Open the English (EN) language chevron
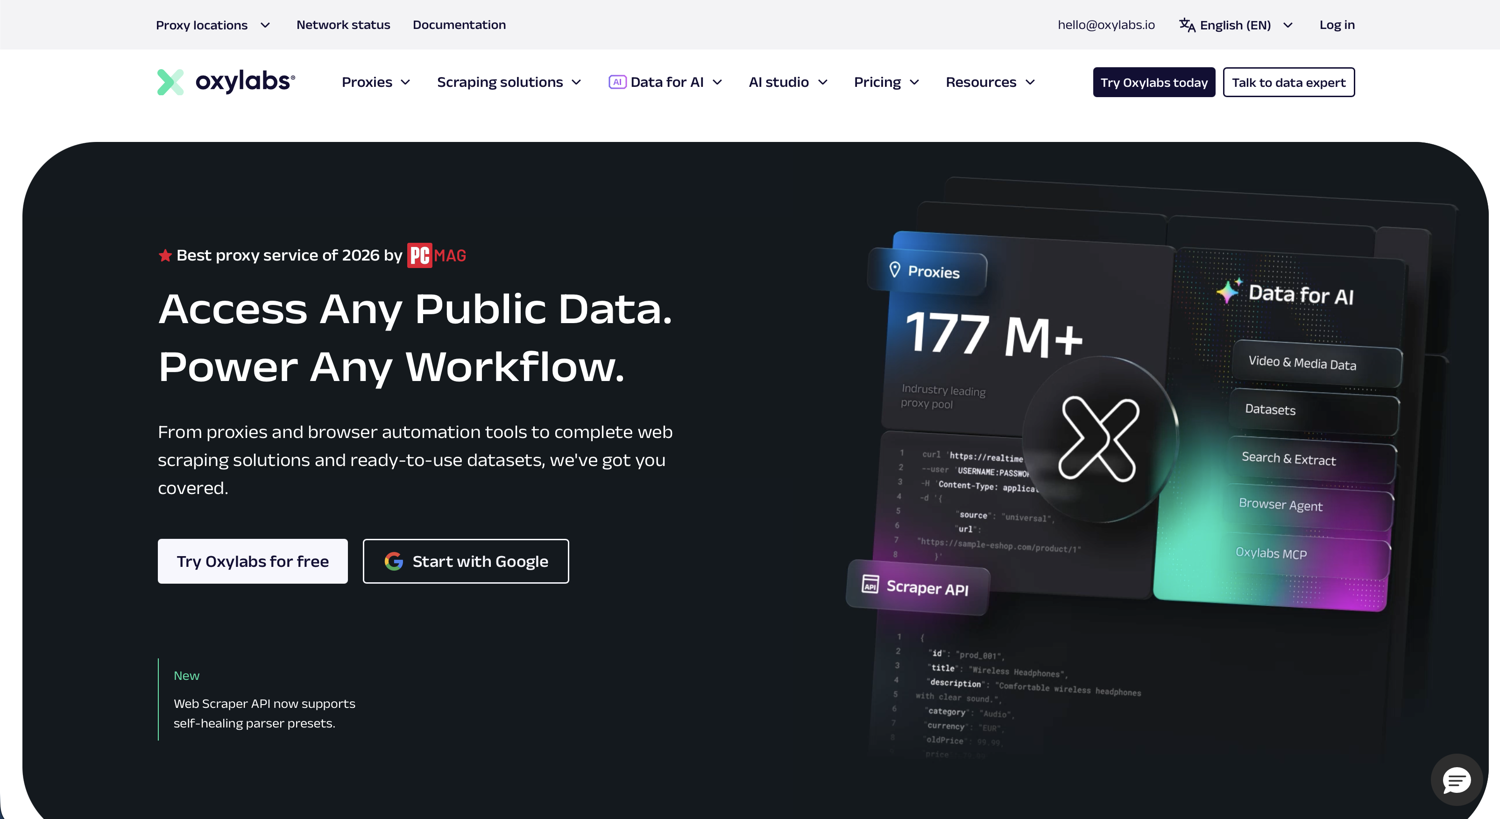This screenshot has width=1500, height=819. coord(1288,25)
